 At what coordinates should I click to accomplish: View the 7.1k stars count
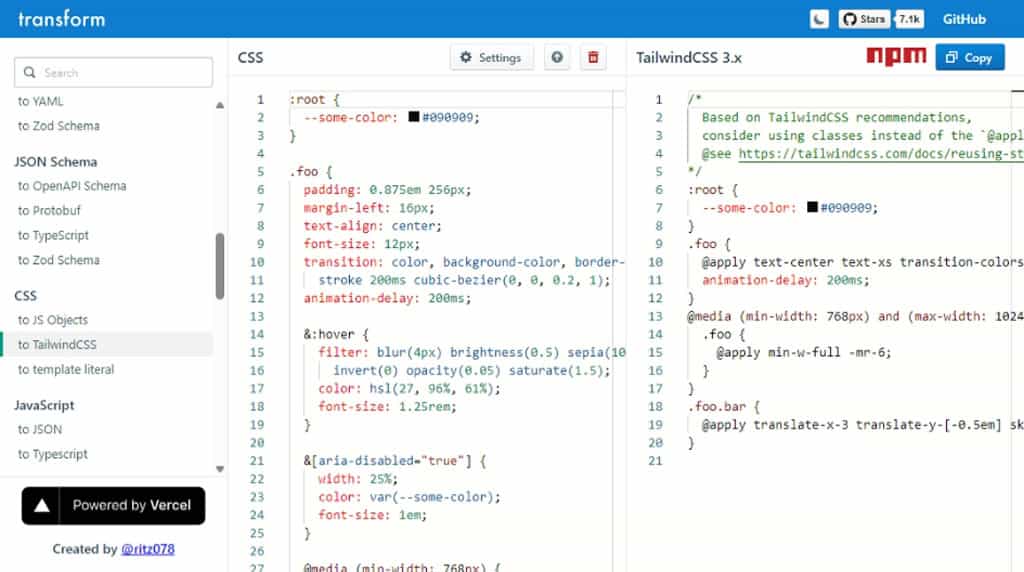pos(909,19)
